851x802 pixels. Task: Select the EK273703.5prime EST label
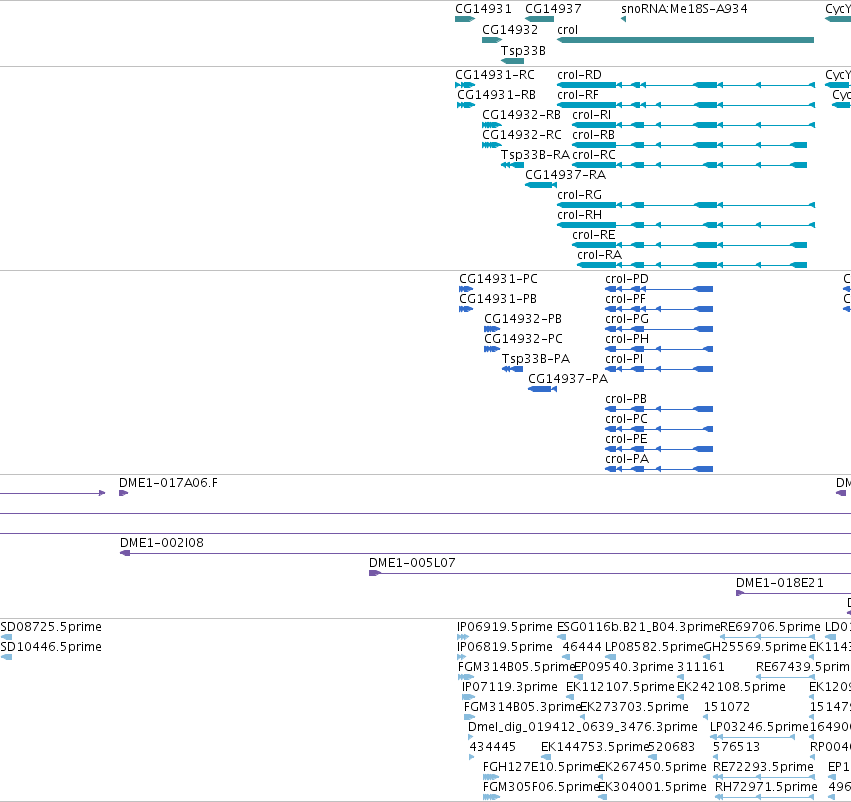(634, 706)
